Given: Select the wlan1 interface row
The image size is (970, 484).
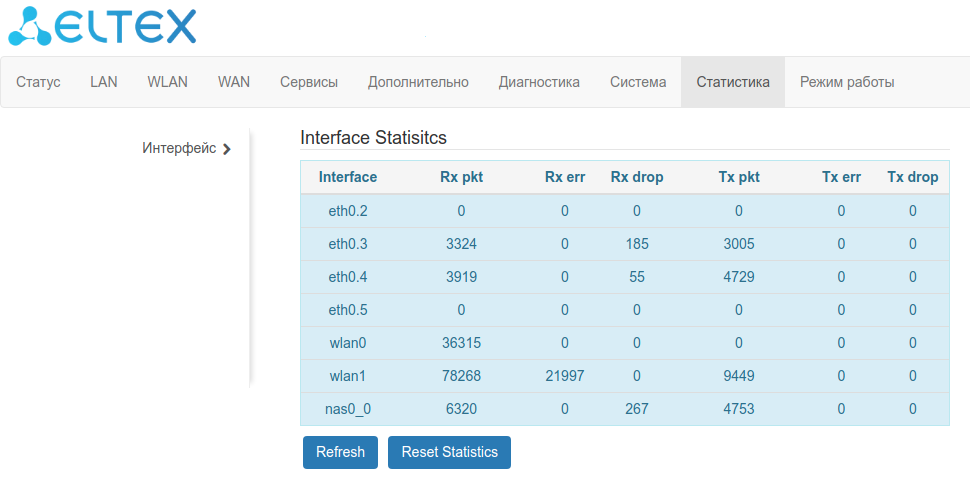Looking at the screenshot, I should click(348, 376).
